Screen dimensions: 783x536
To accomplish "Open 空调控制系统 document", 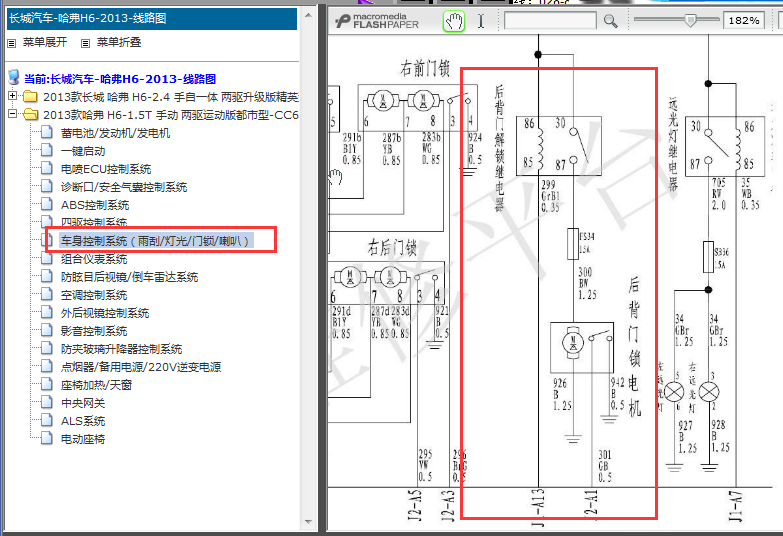I will (x=94, y=295).
